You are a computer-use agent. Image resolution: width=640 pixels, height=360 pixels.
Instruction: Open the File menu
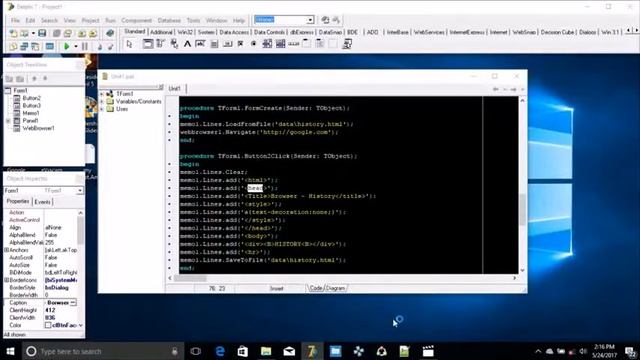[x=15, y=20]
